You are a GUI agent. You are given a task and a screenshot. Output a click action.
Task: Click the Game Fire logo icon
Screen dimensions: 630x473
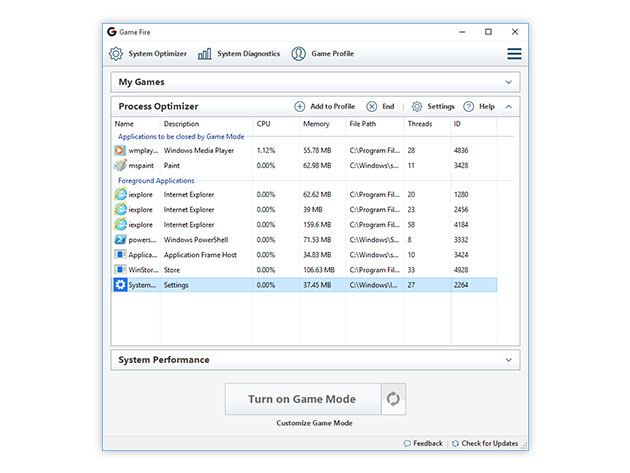[112, 32]
